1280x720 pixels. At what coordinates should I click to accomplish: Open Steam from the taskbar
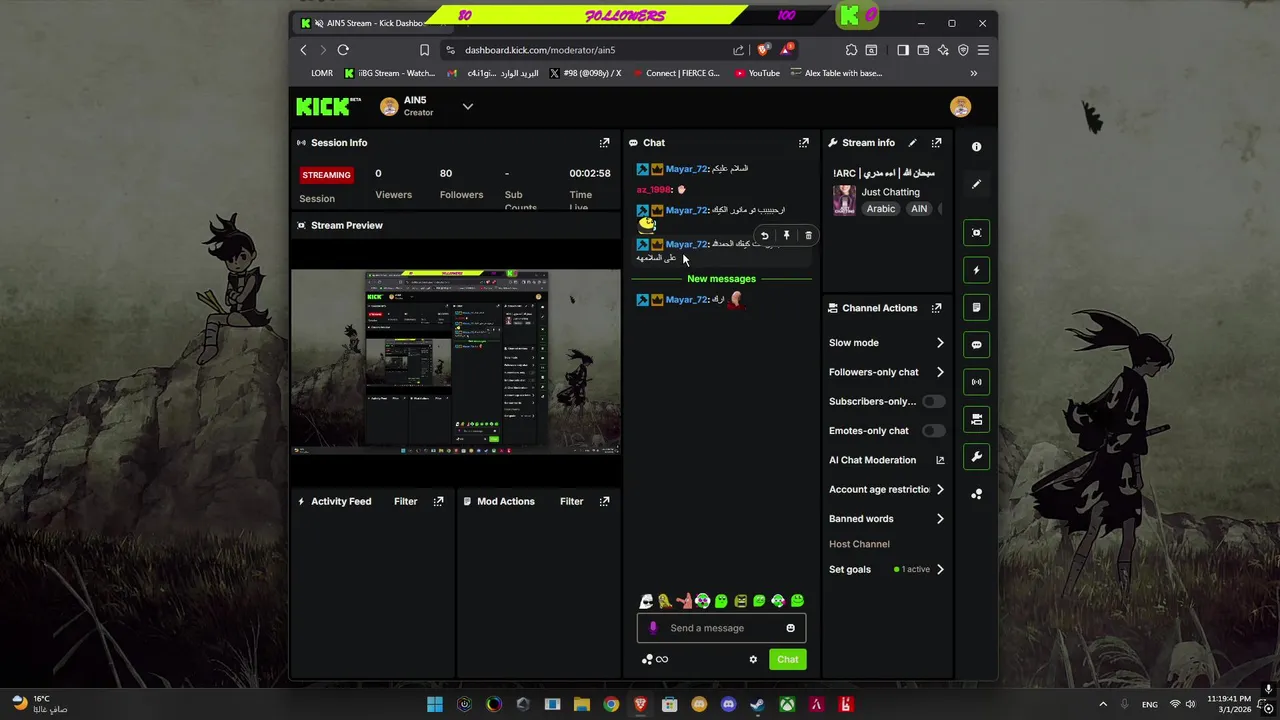coord(757,704)
